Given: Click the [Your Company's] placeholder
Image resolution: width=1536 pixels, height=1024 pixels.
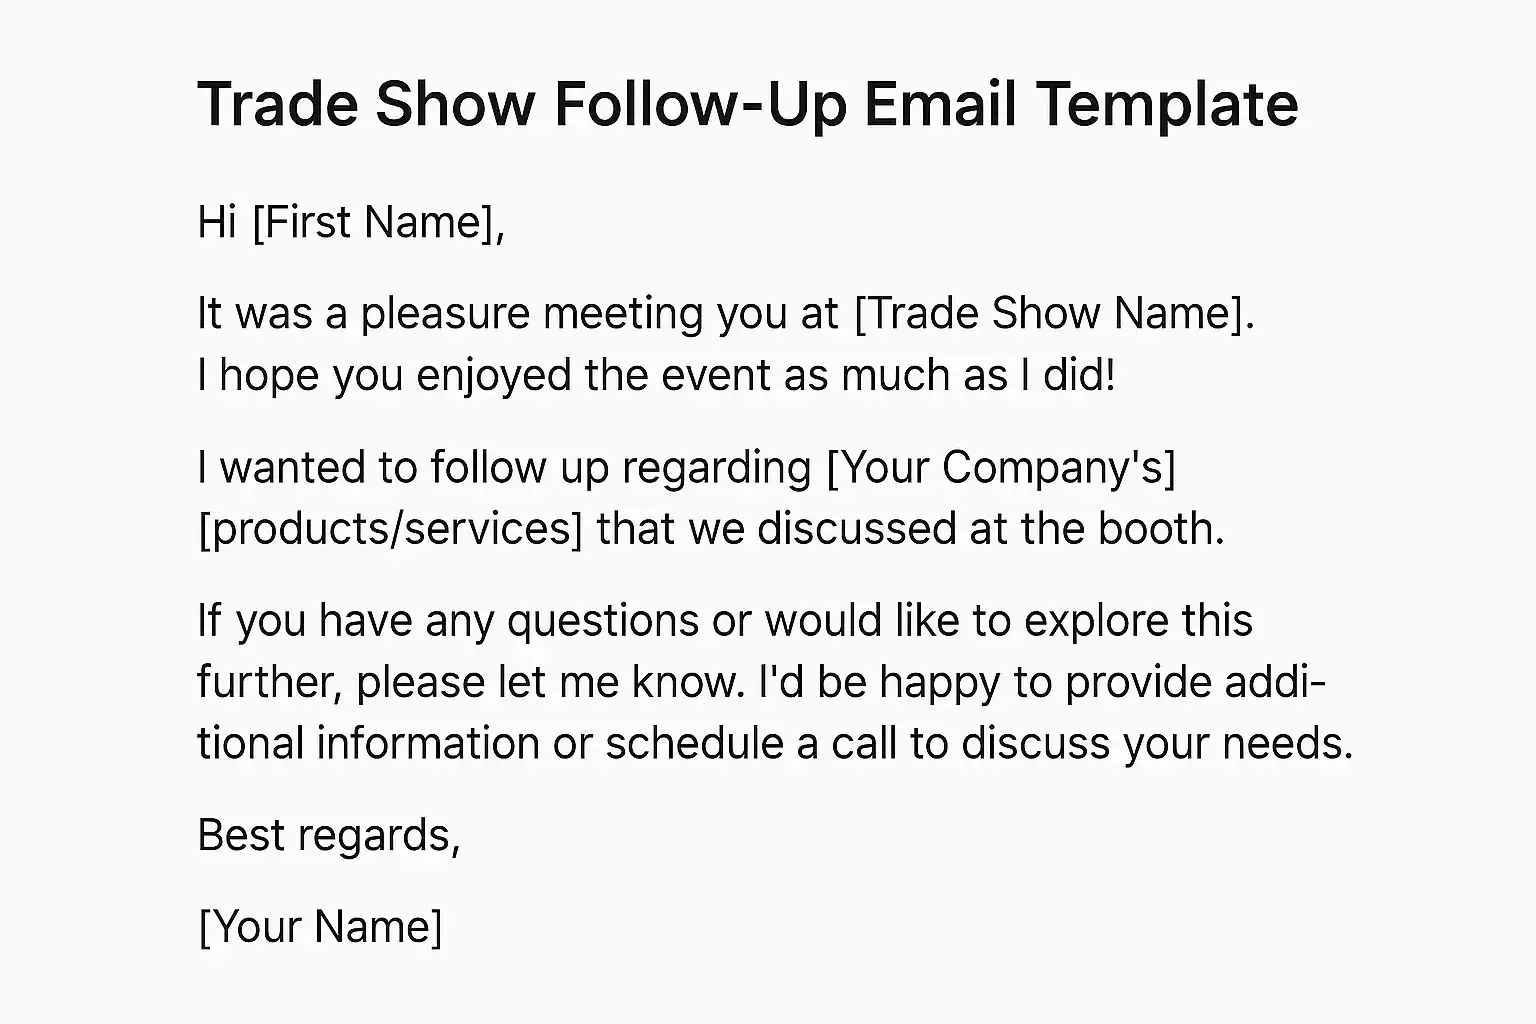Looking at the screenshot, I should (x=1001, y=468).
